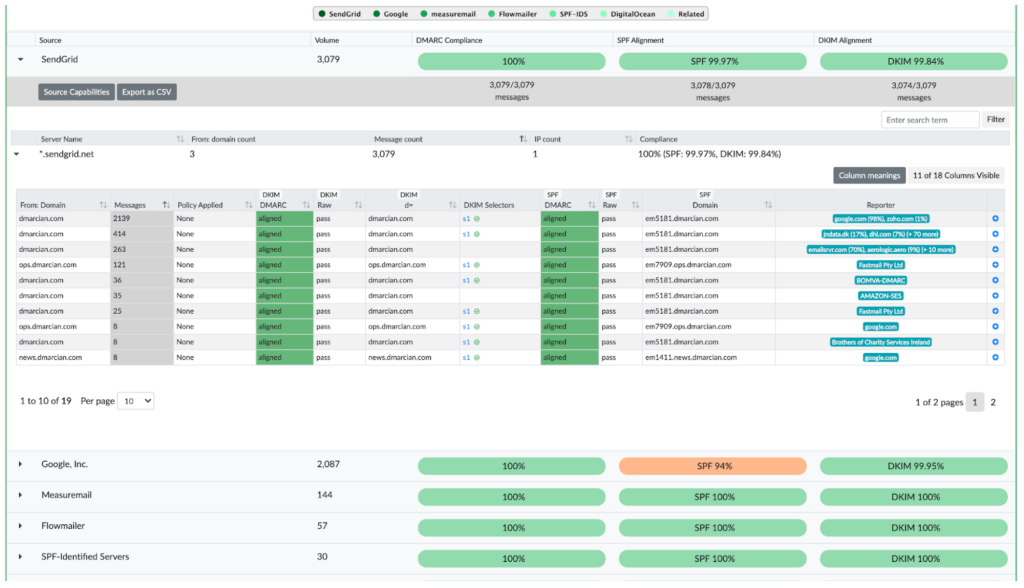Sort by Message count column
This screenshot has height=588, width=1024.
click(522, 139)
